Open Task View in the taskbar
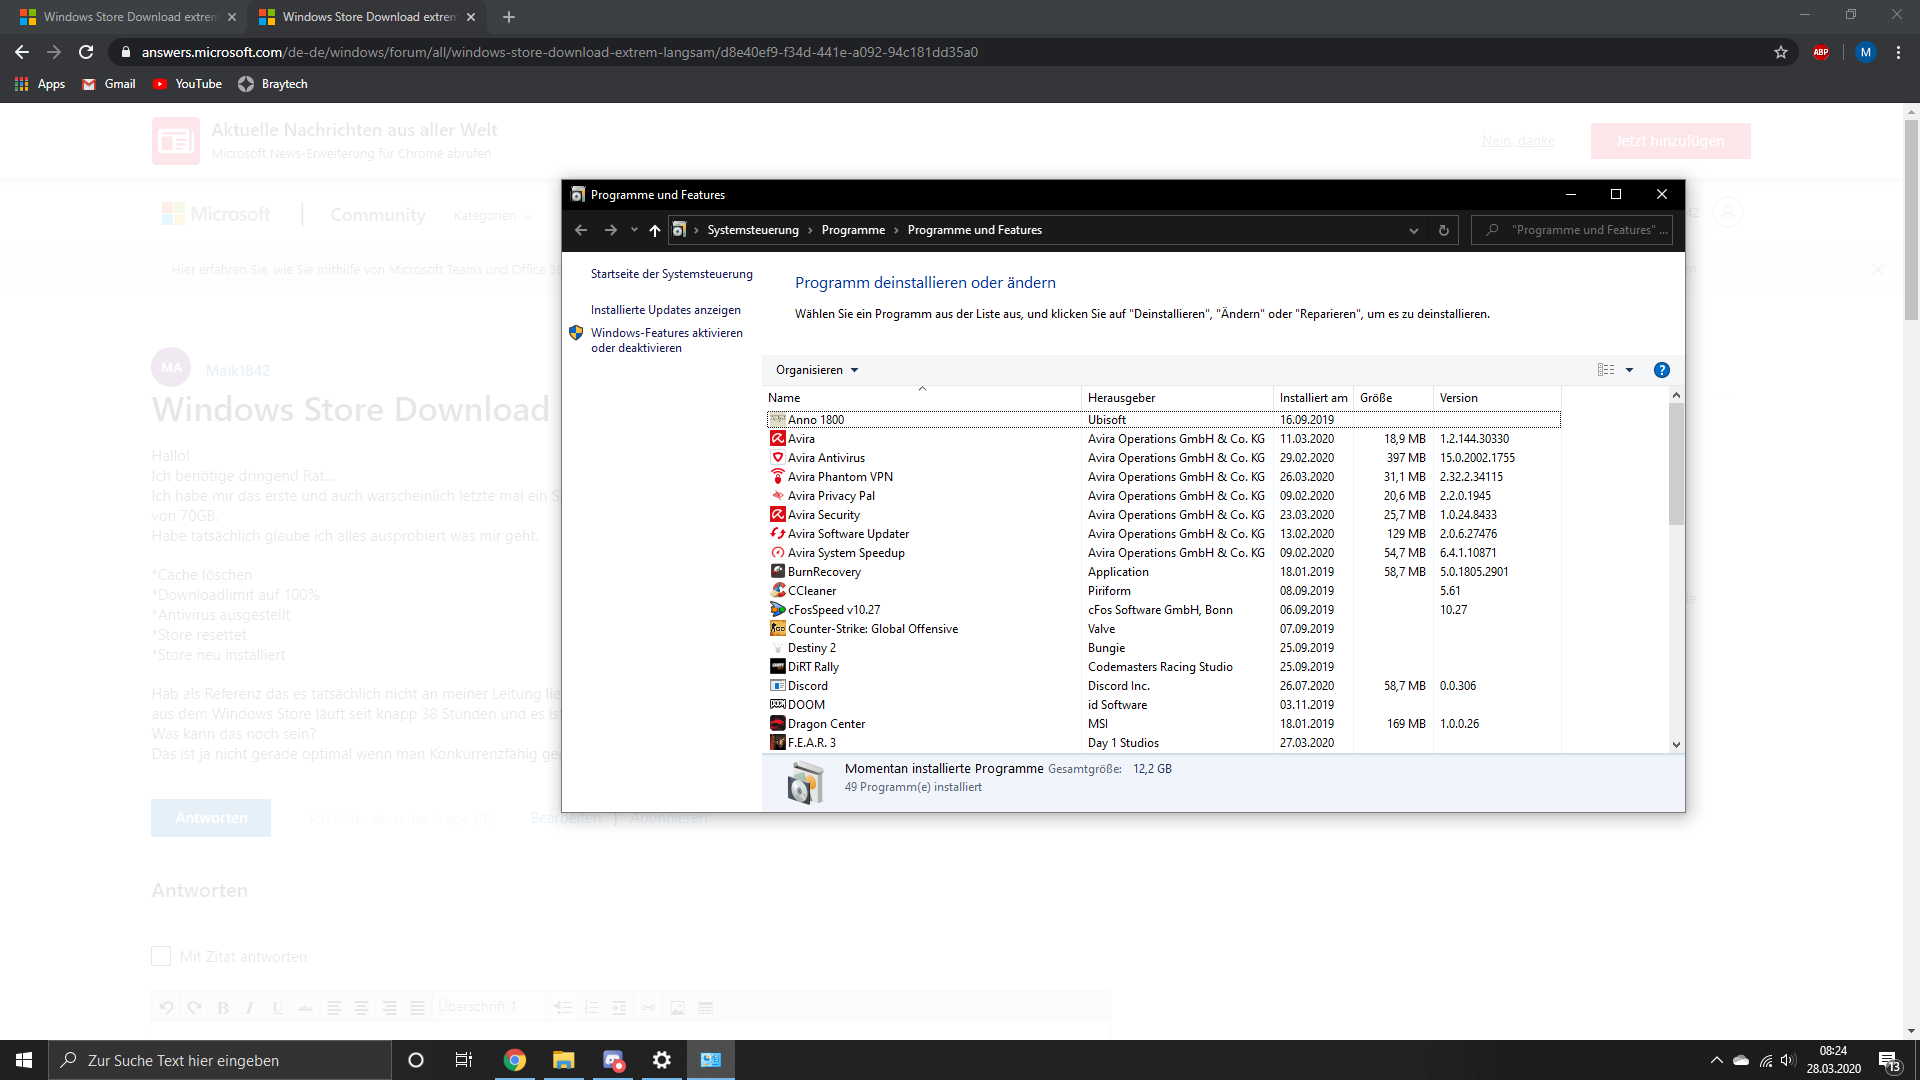This screenshot has height=1080, width=1920. [x=464, y=1060]
